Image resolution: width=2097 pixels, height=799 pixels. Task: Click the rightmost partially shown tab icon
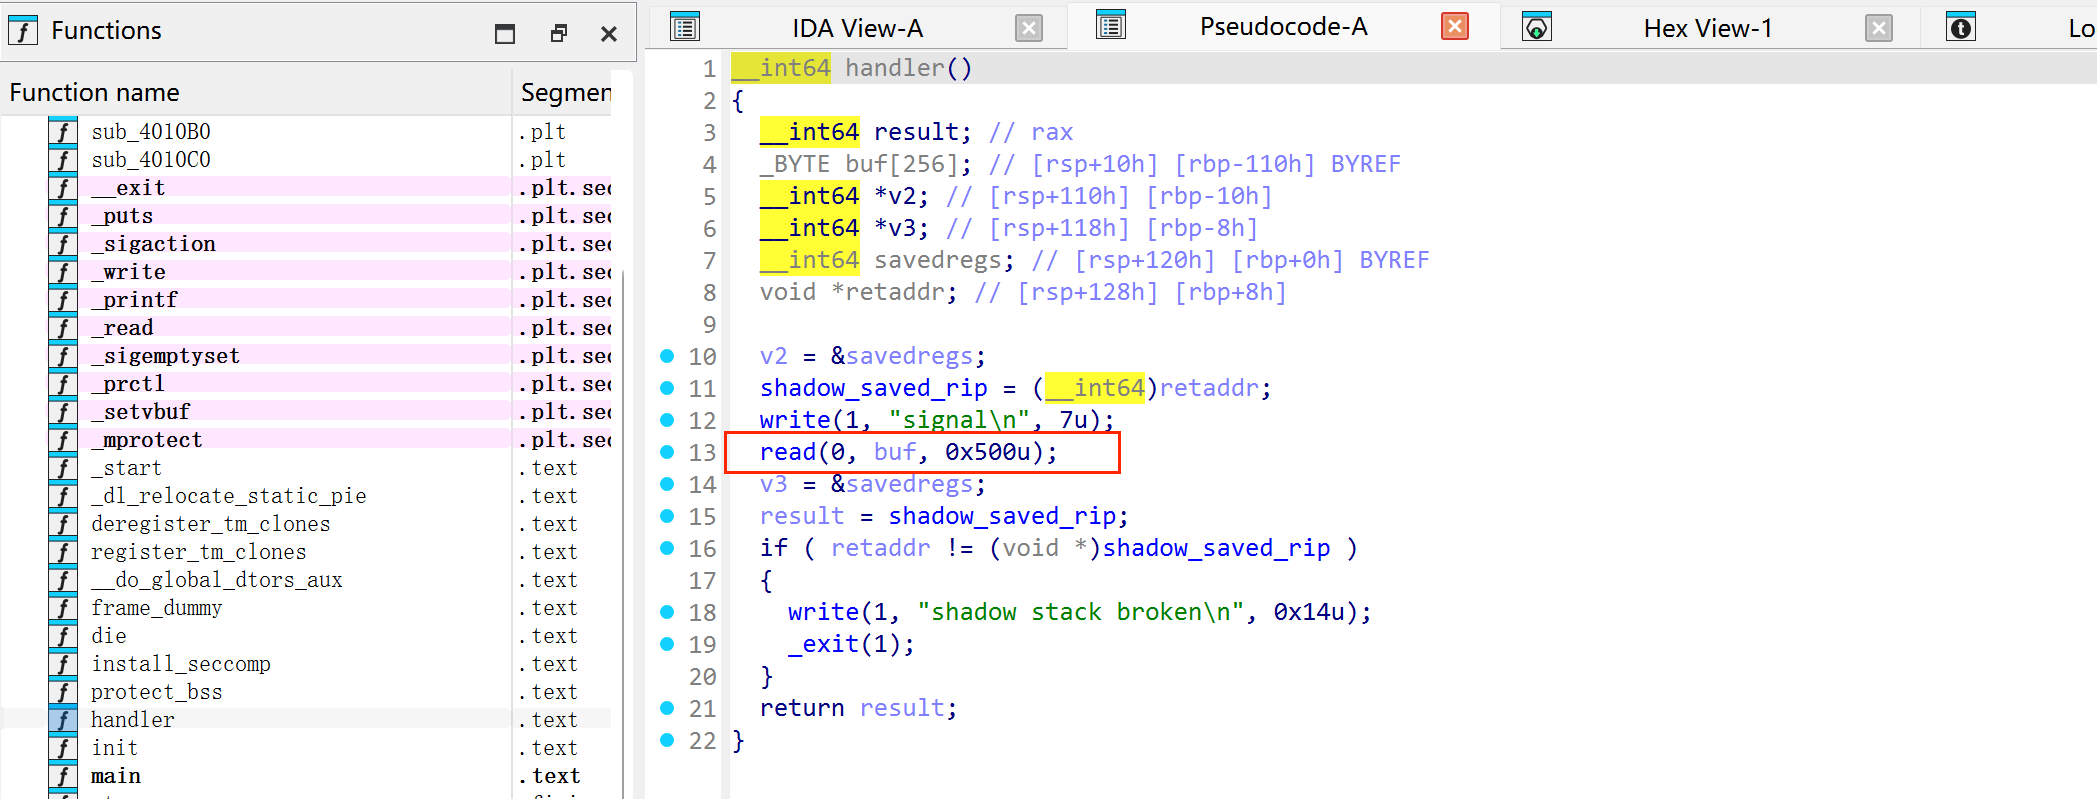tap(1961, 27)
